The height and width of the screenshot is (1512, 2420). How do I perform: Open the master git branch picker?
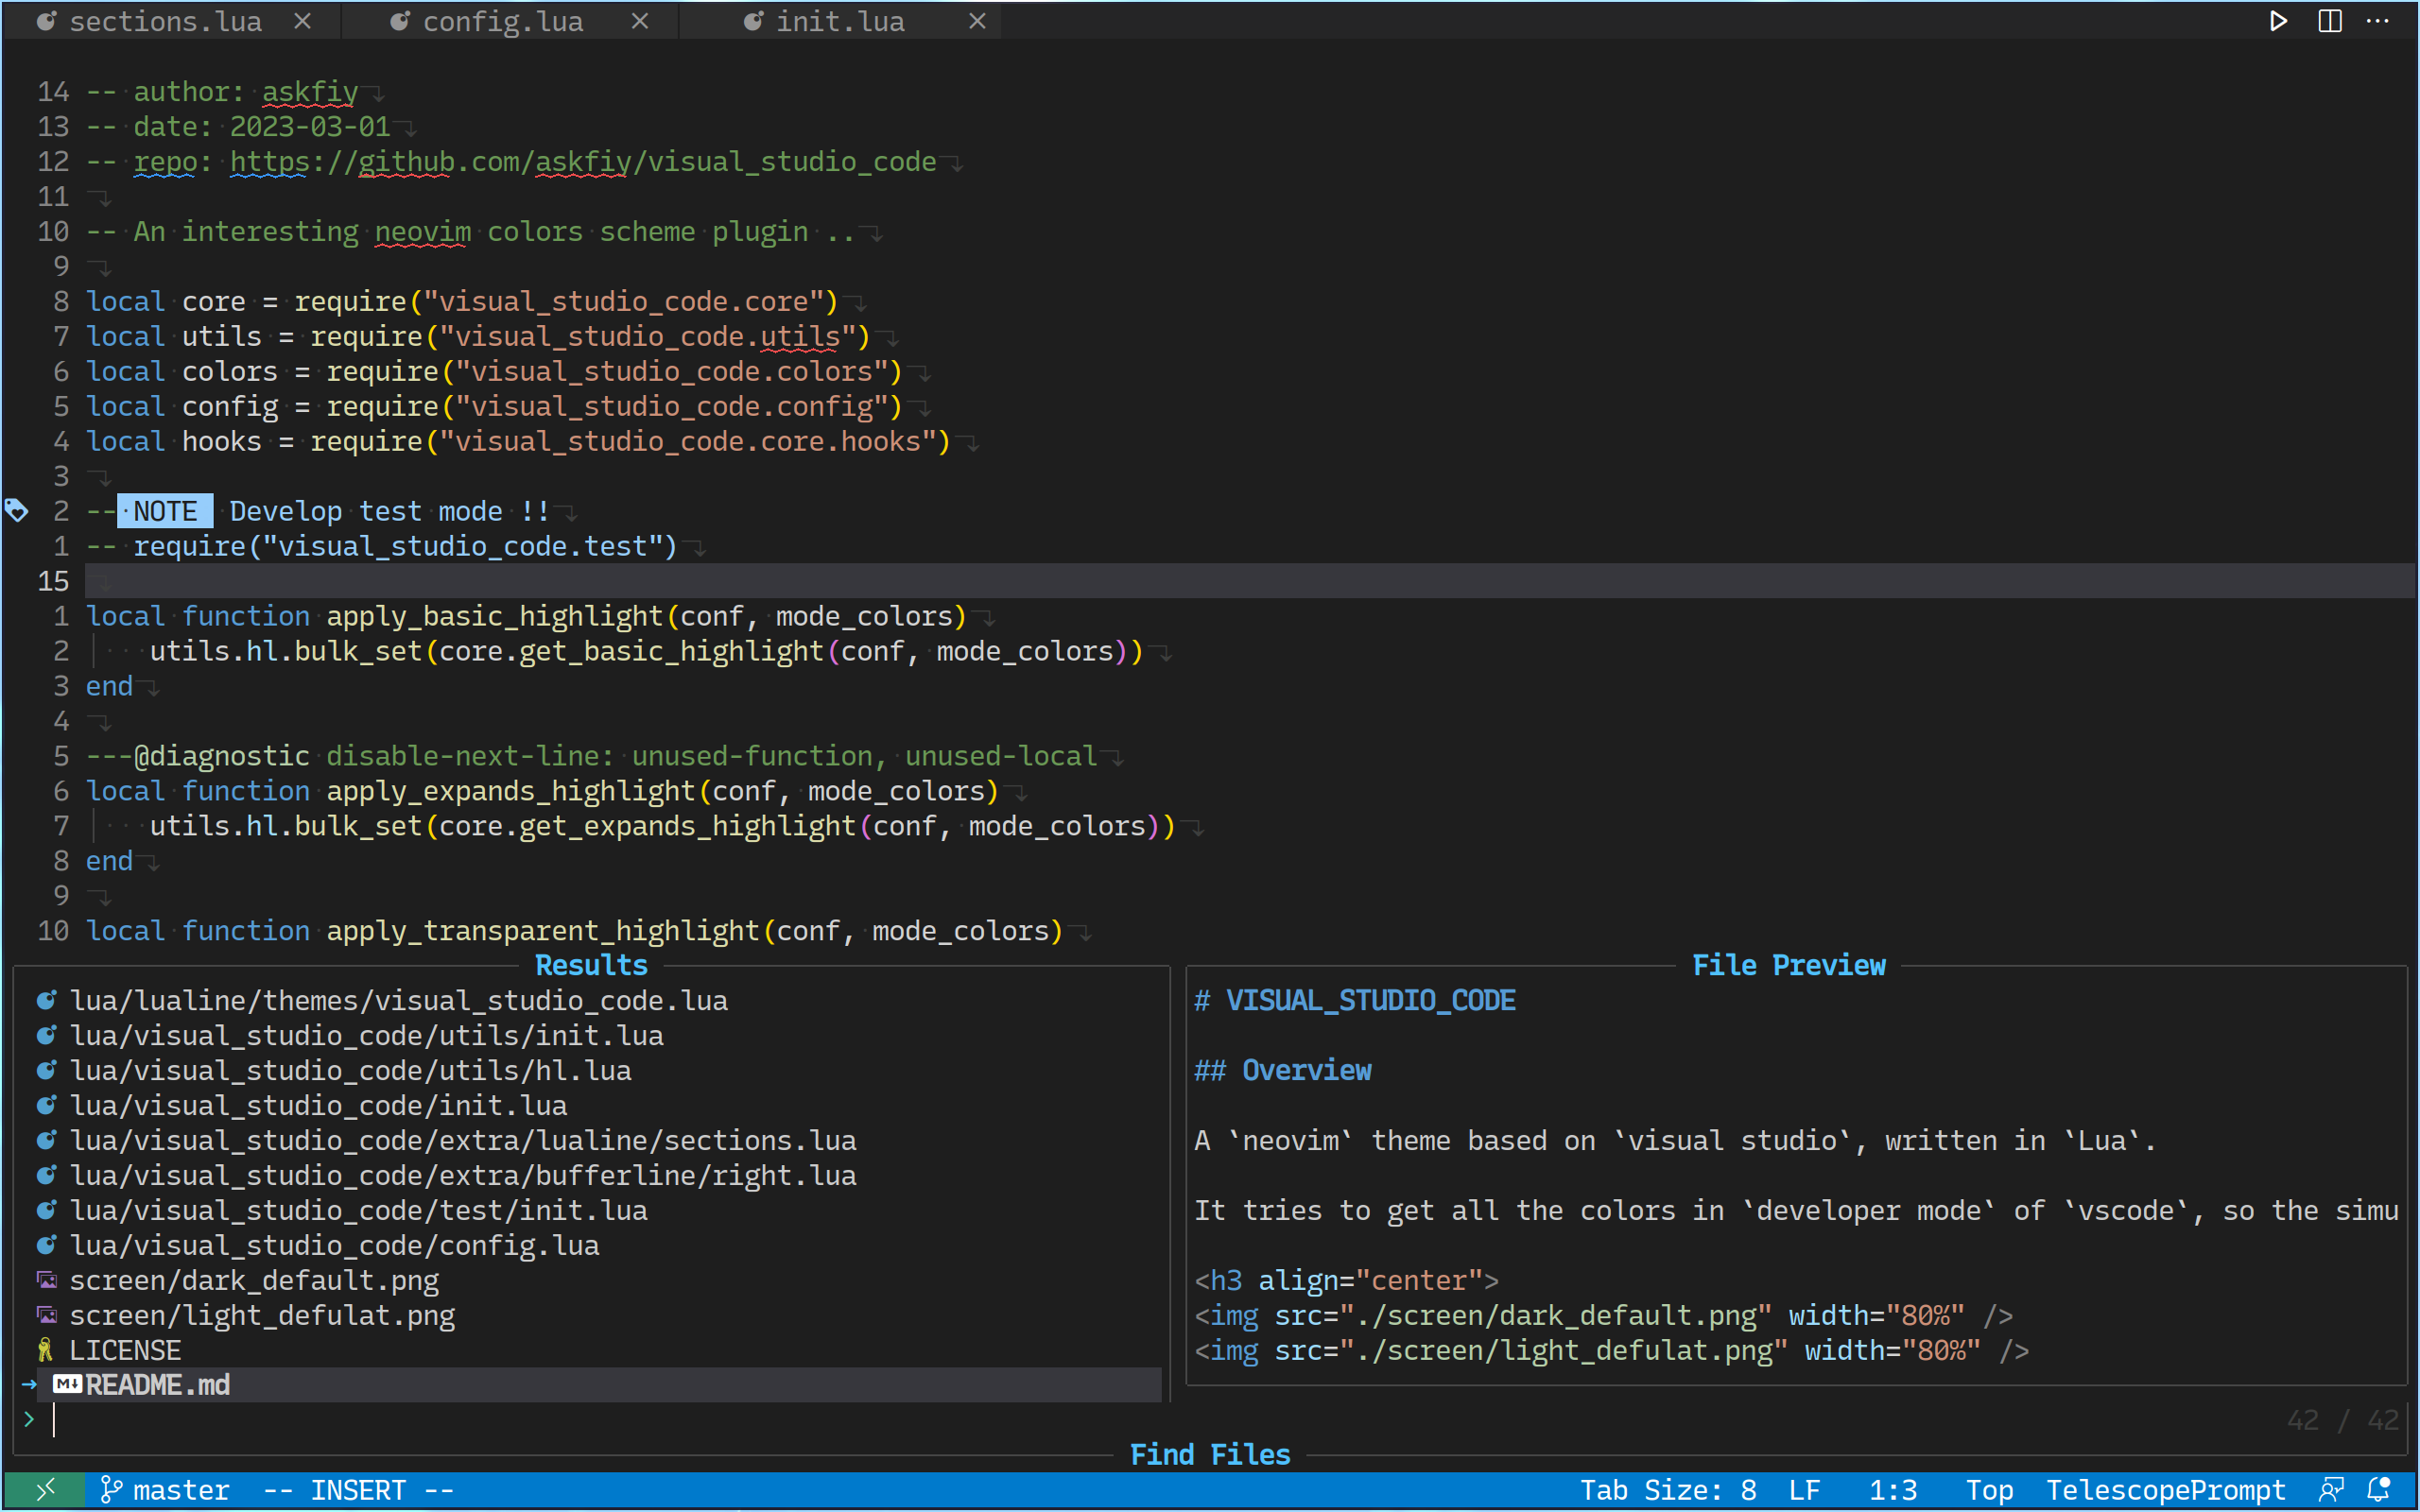(x=165, y=1490)
